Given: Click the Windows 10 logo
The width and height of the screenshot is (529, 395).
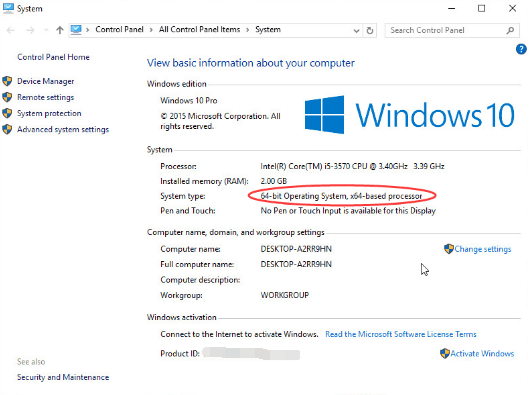Looking at the screenshot, I should (x=410, y=115).
